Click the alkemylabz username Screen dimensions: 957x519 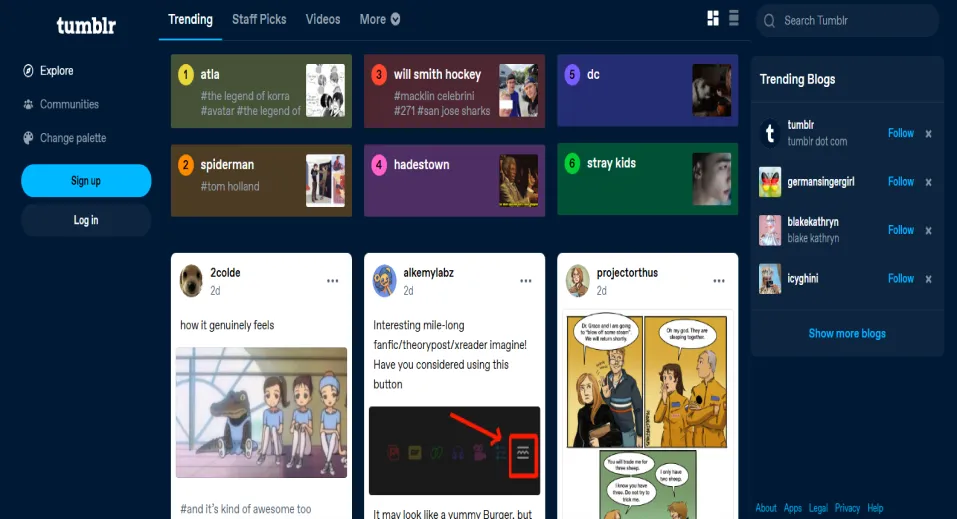428,273
